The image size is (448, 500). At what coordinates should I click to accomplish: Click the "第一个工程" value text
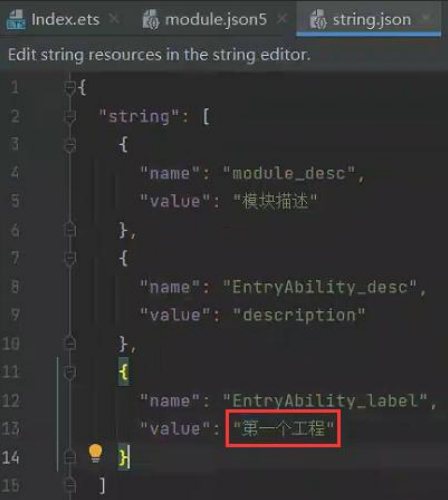(283, 428)
